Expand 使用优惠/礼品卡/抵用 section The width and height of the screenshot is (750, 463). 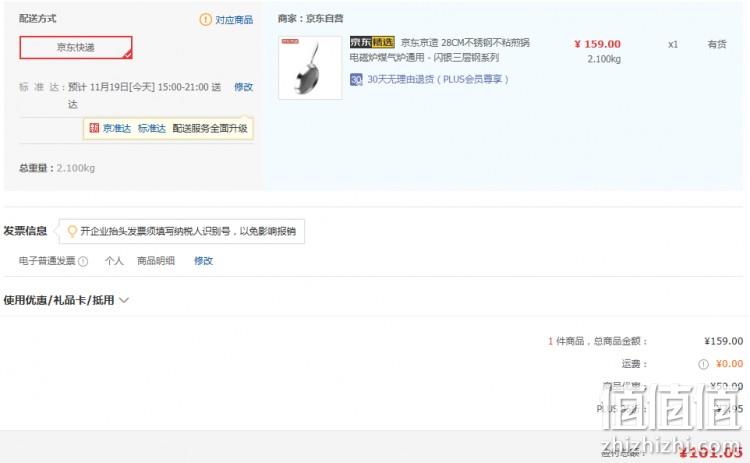66,300
